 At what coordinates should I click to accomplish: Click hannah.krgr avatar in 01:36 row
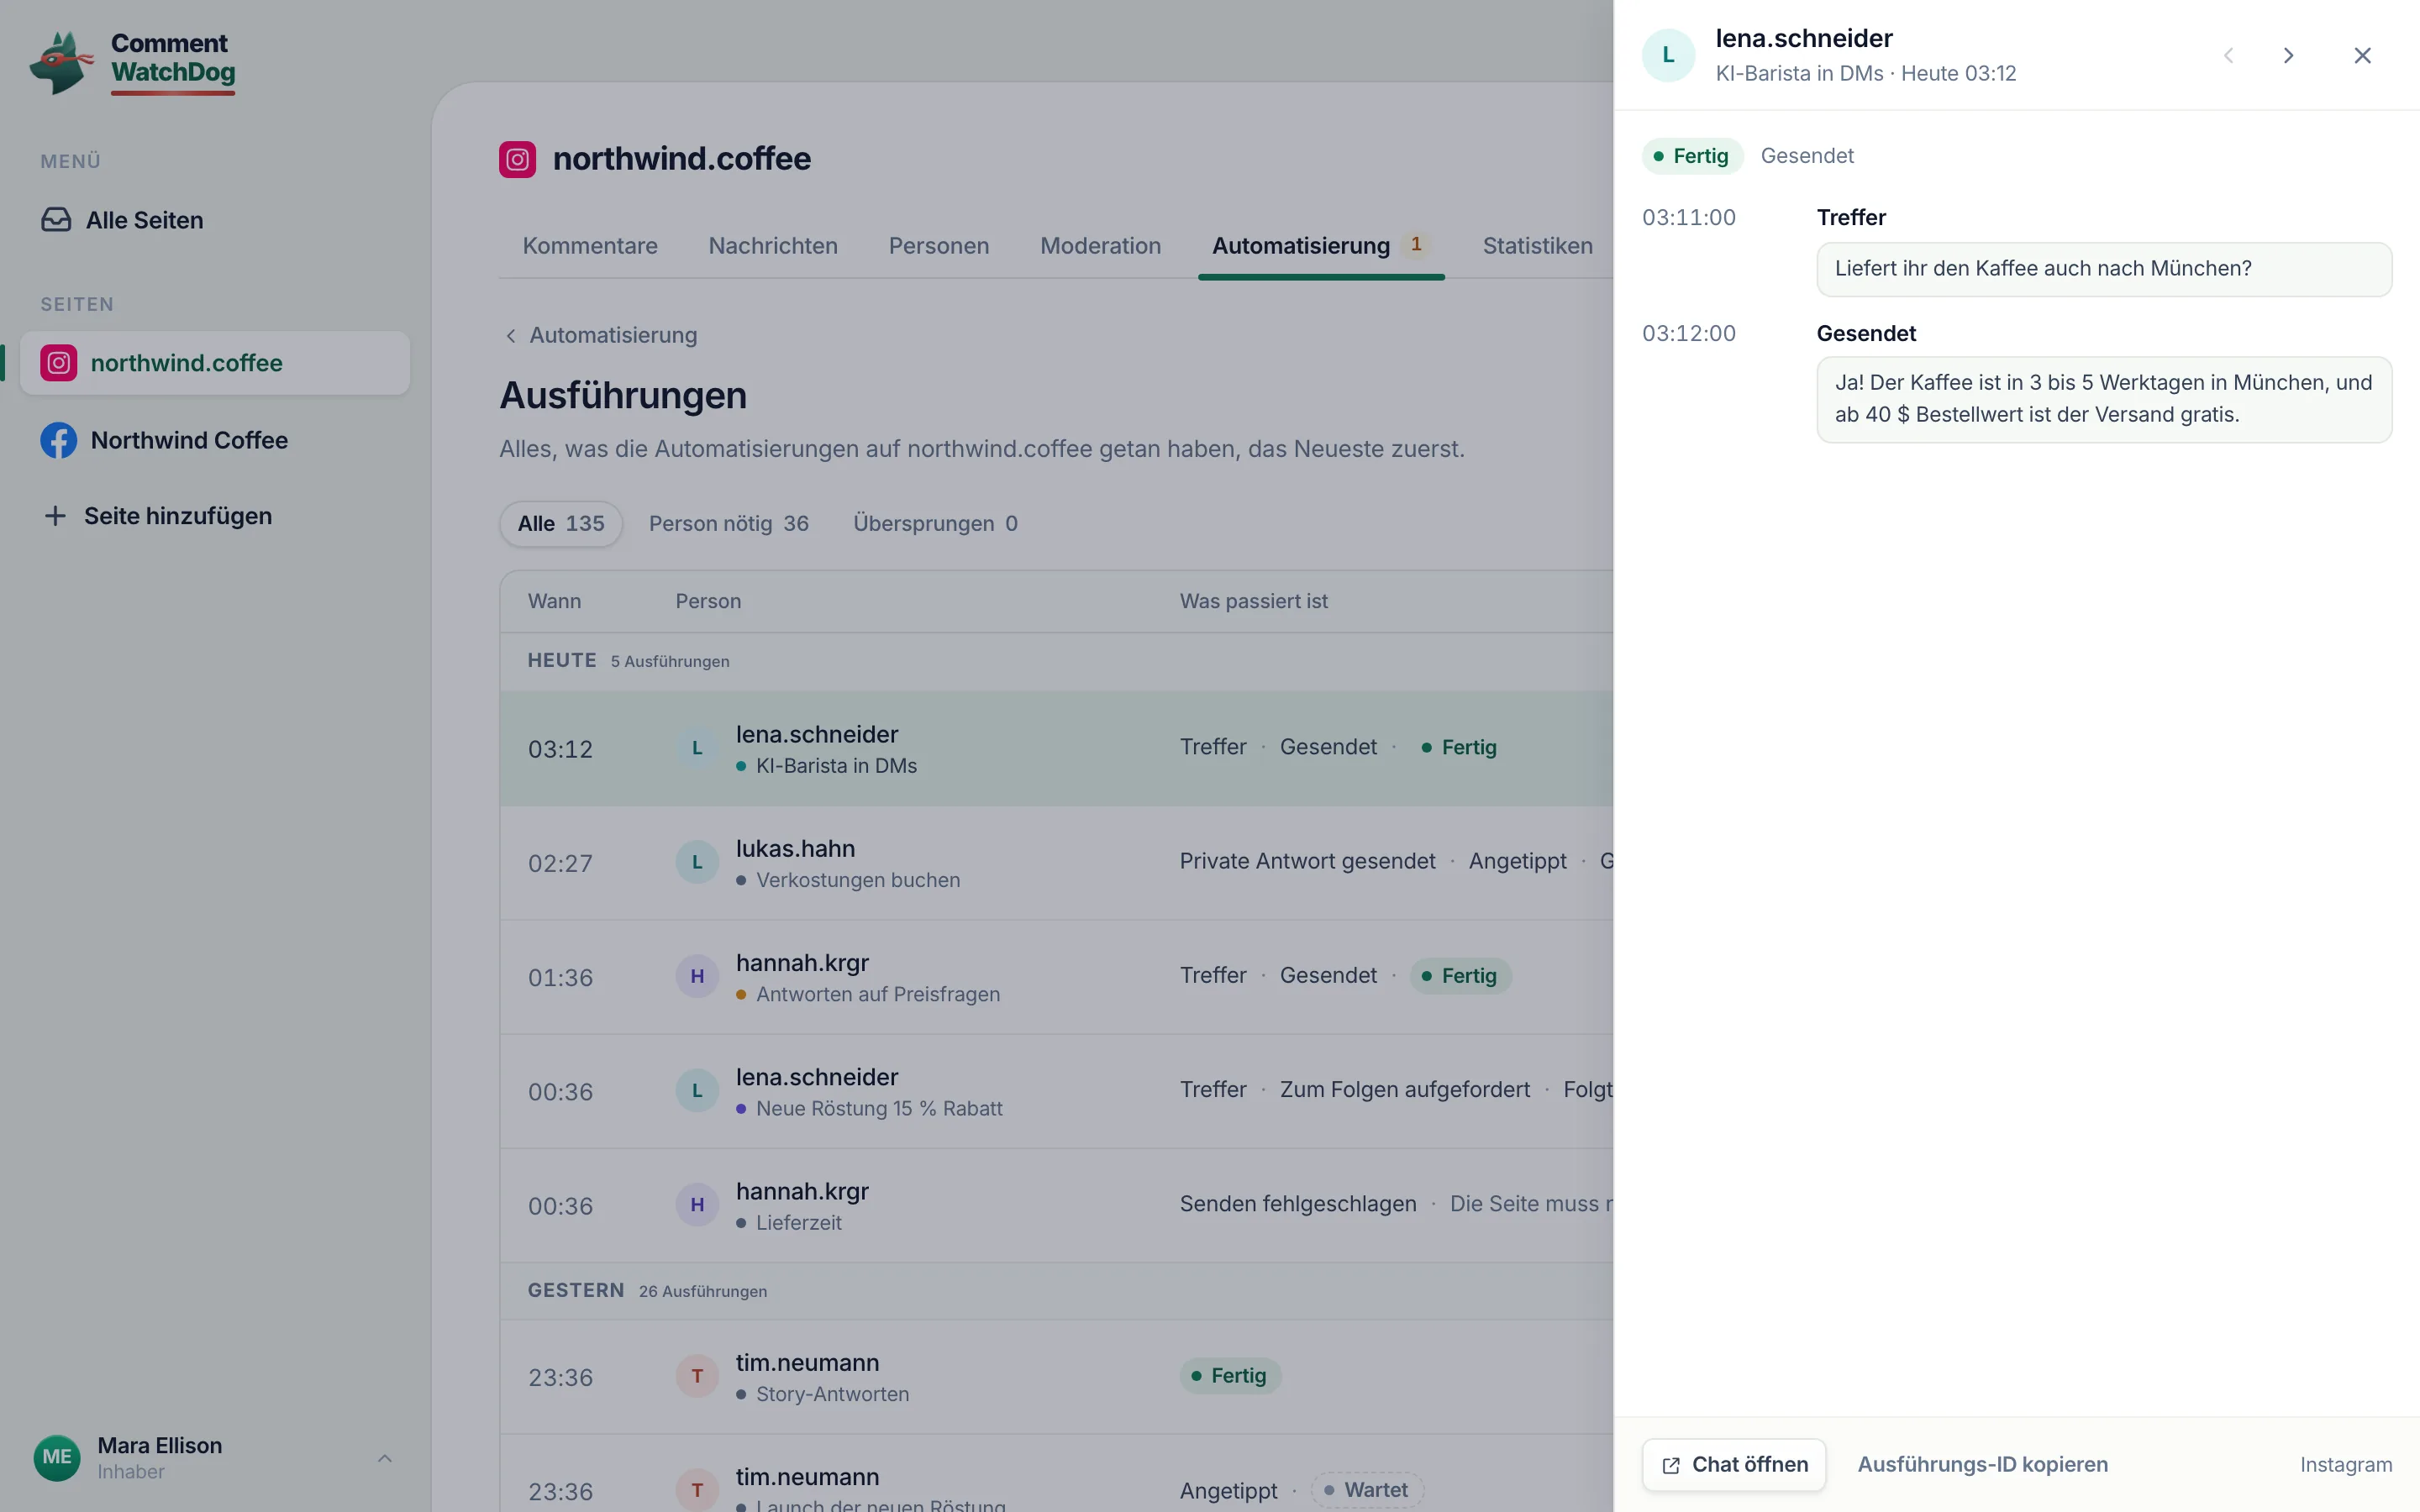(x=697, y=976)
